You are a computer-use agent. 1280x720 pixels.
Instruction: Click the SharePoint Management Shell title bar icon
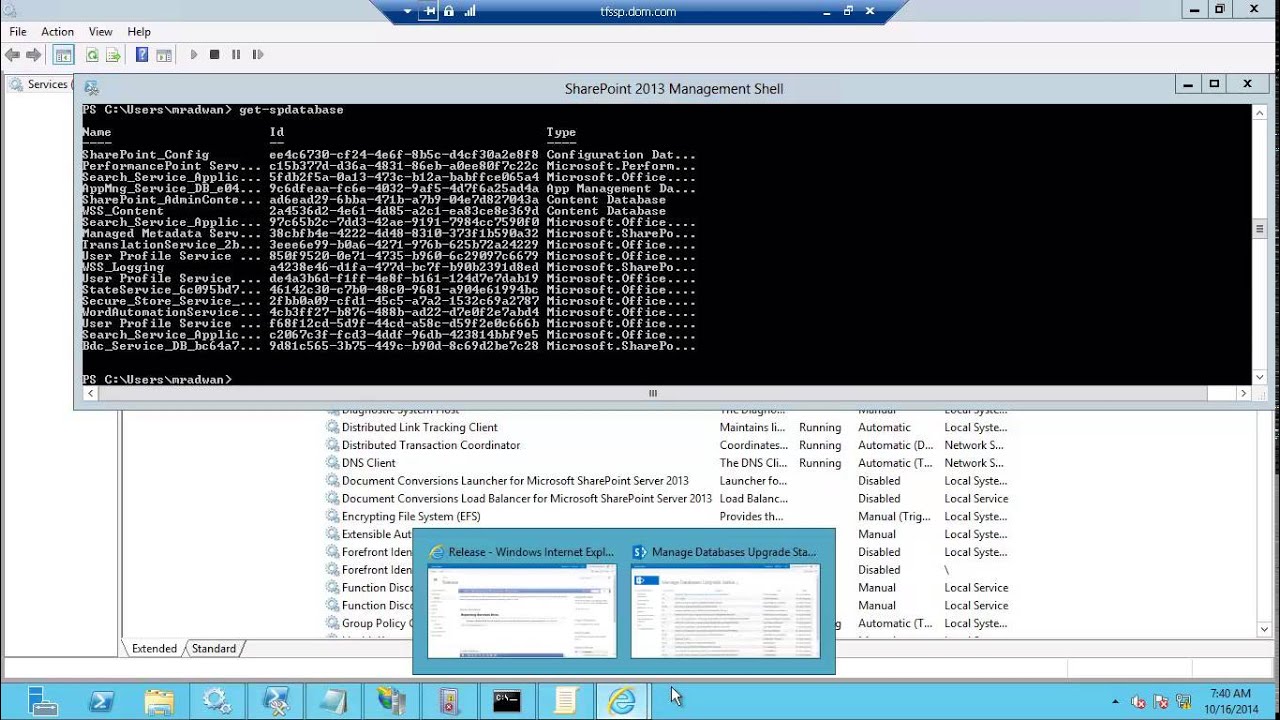coord(91,88)
